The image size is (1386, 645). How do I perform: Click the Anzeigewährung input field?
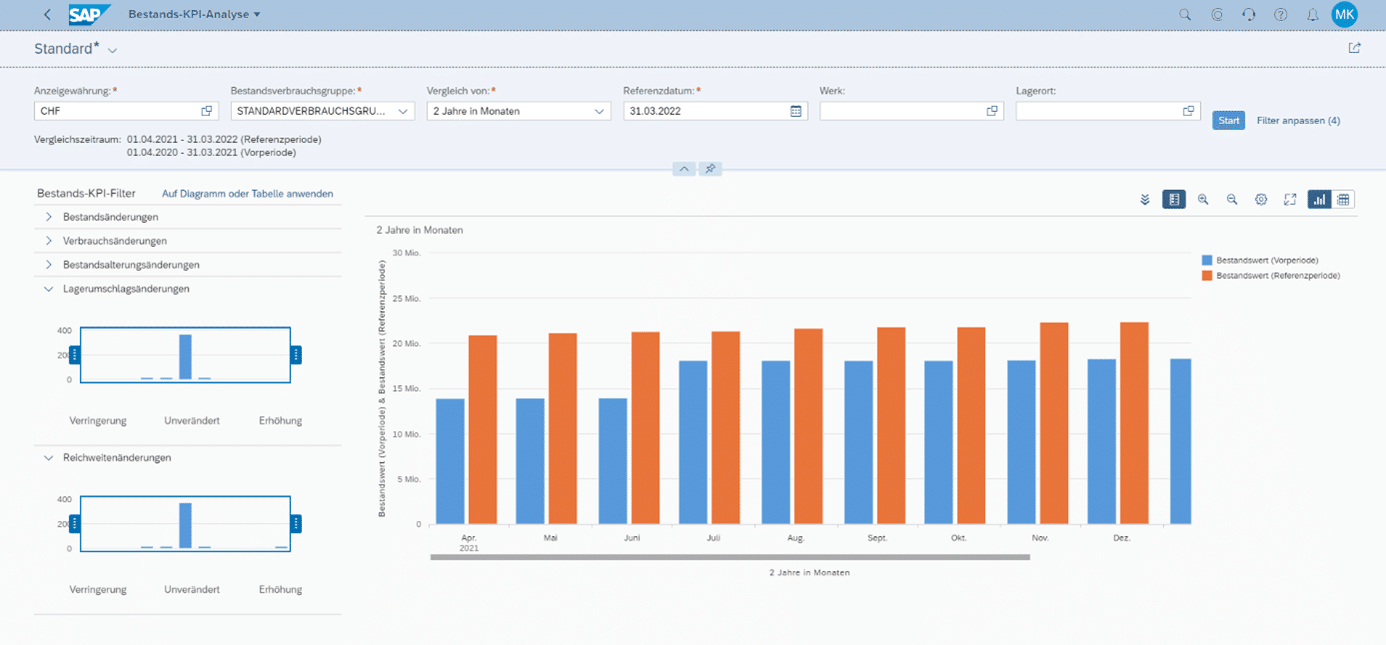click(x=115, y=111)
